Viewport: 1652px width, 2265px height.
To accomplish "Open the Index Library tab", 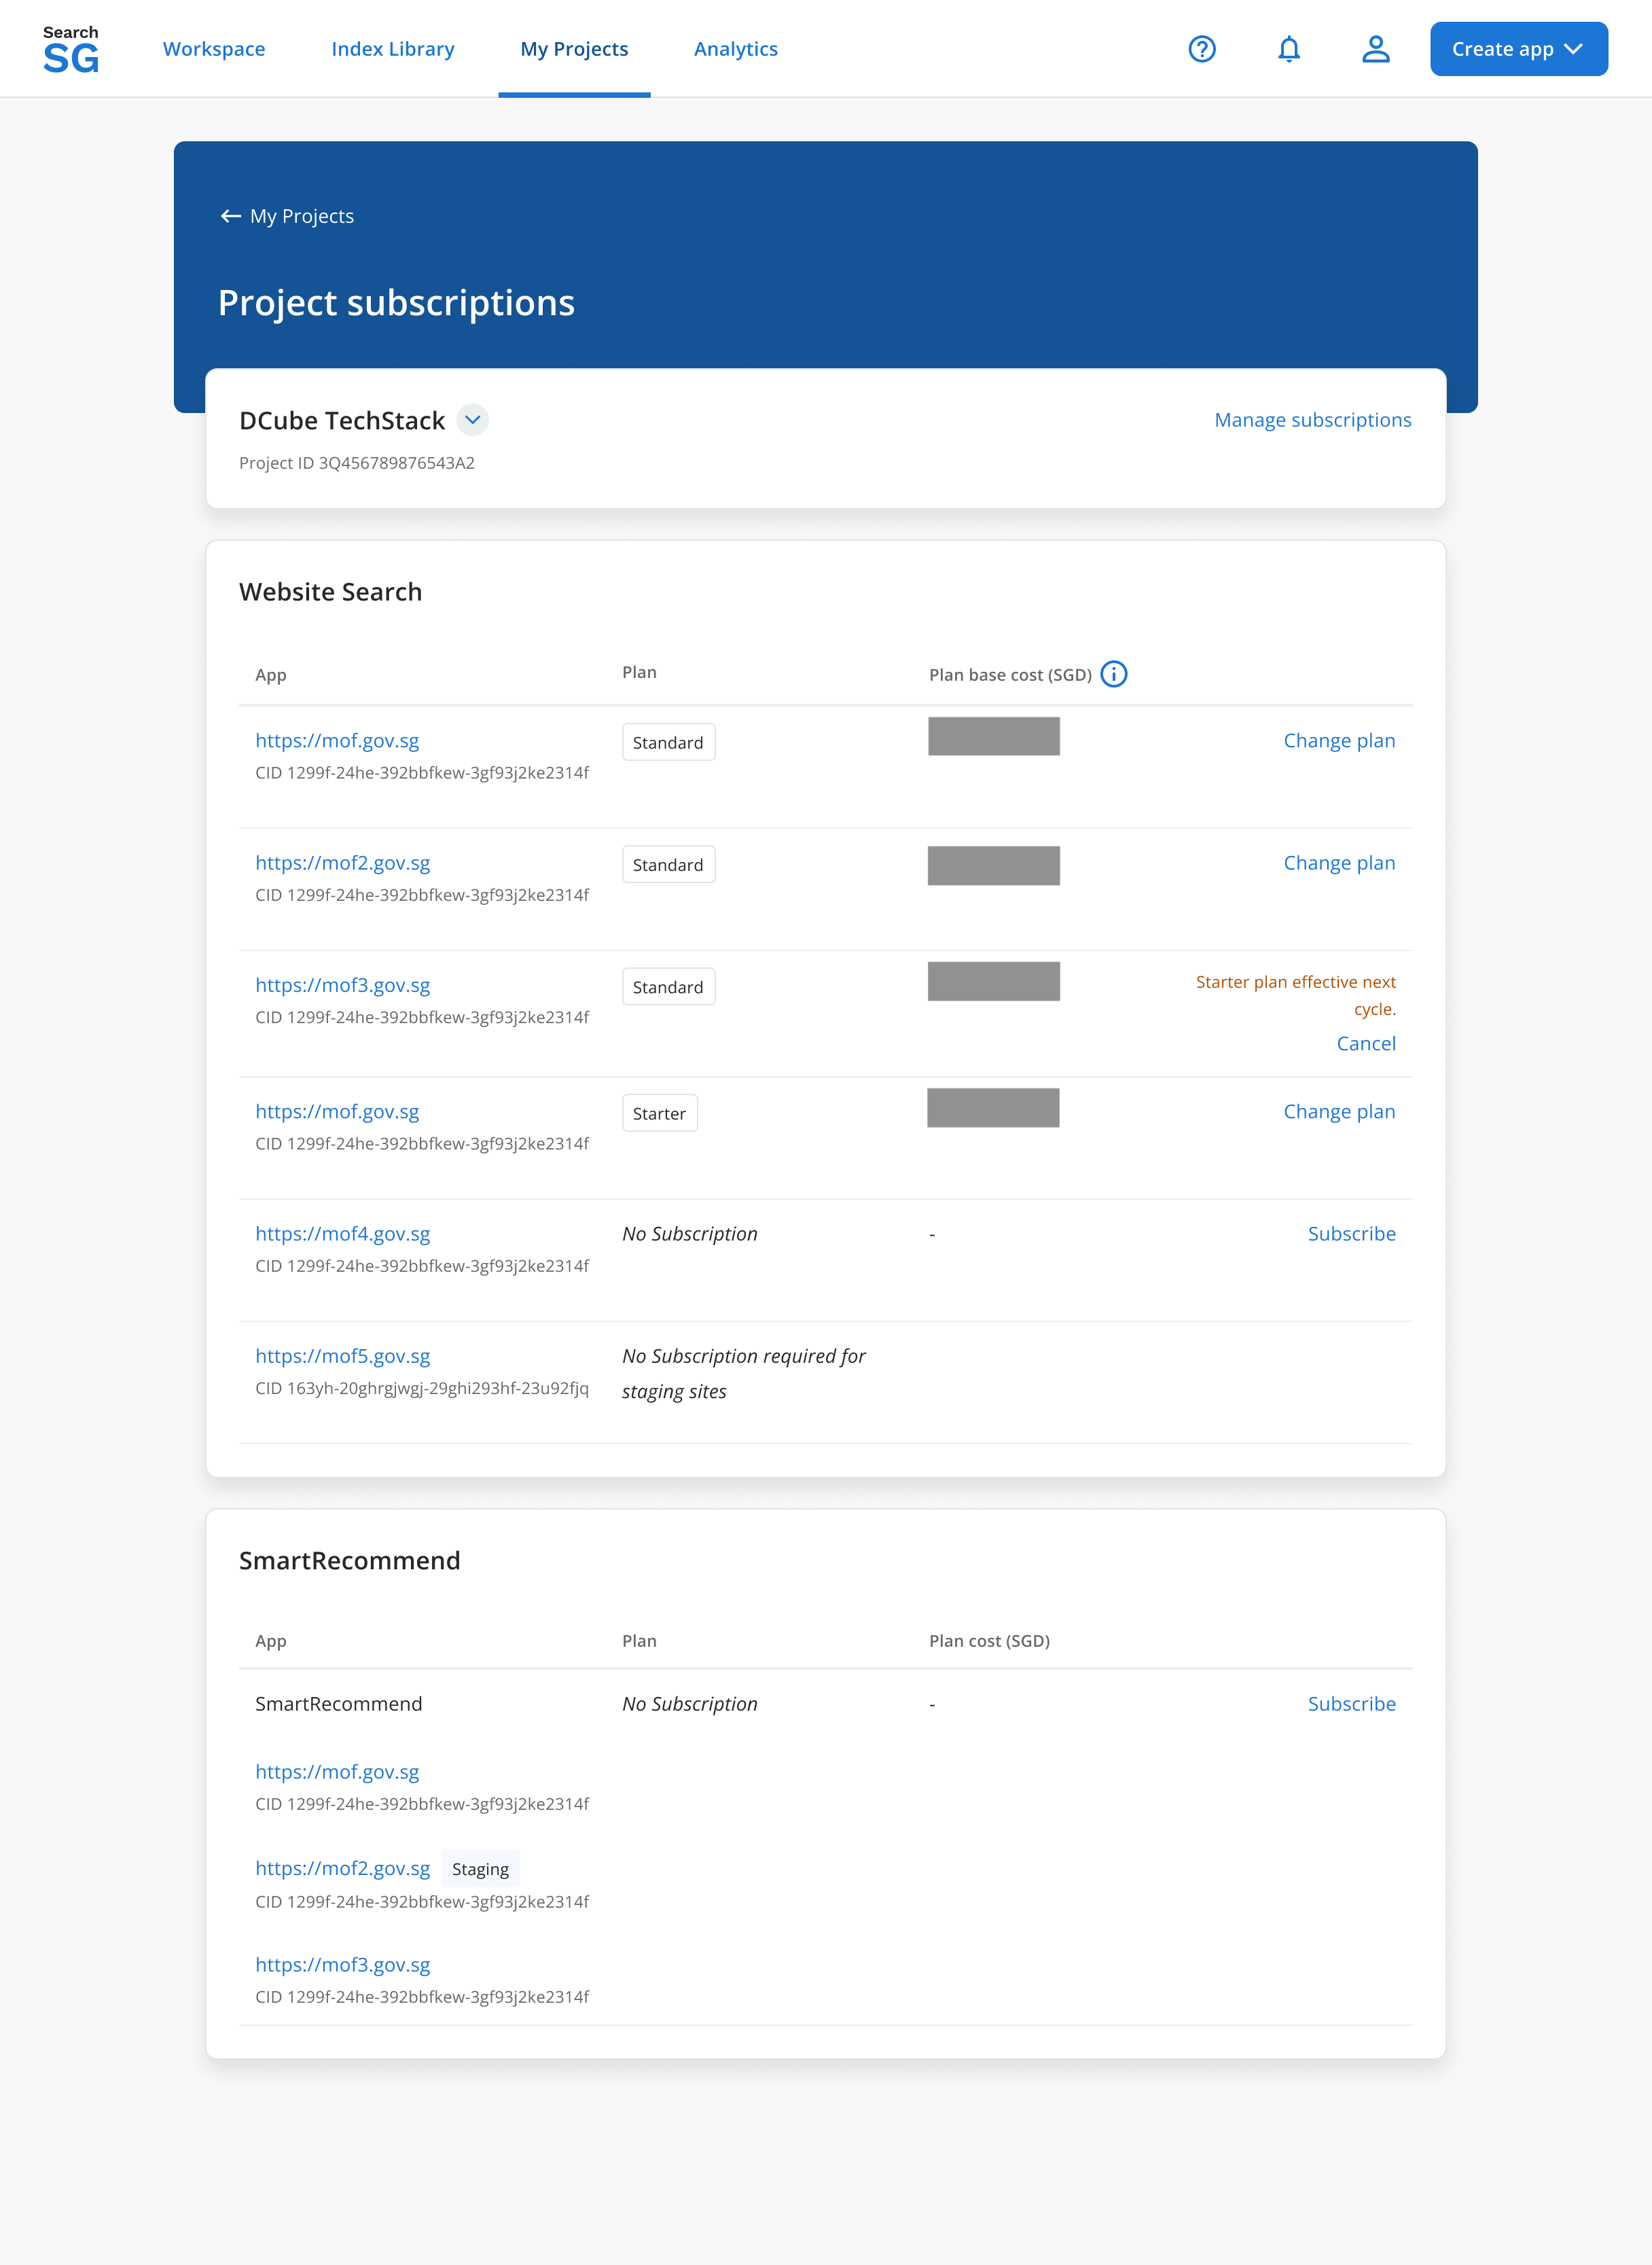I will click(393, 49).
